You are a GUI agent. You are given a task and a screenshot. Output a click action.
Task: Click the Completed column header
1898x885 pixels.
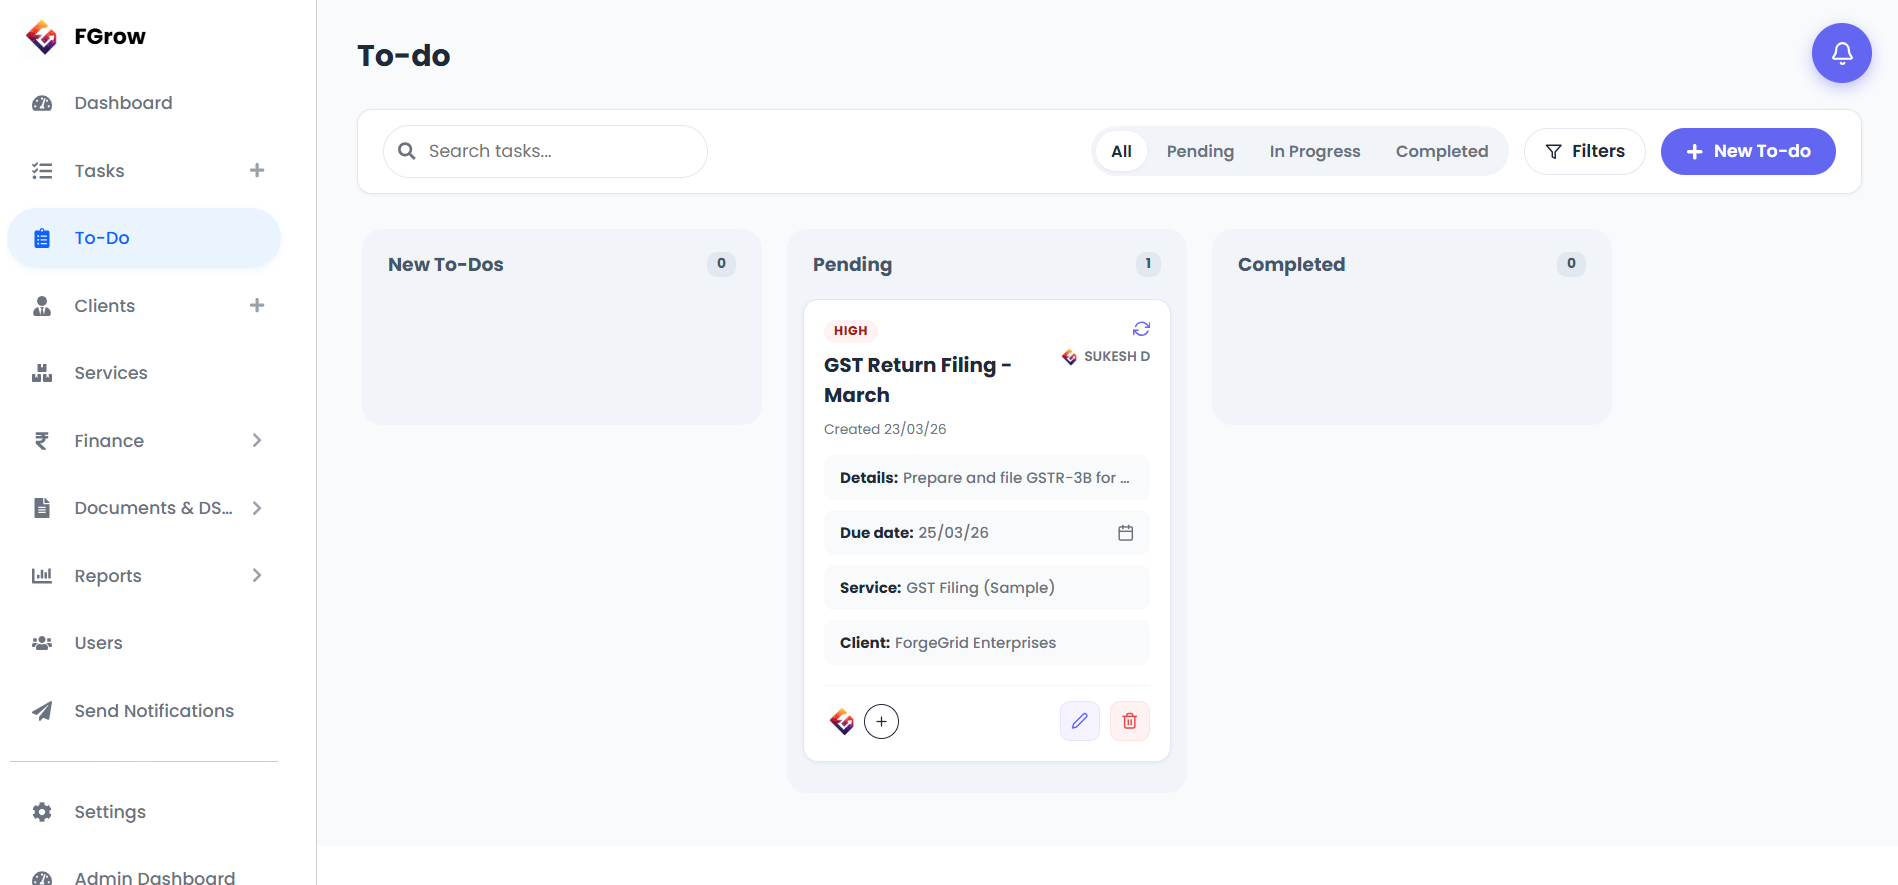[1291, 264]
